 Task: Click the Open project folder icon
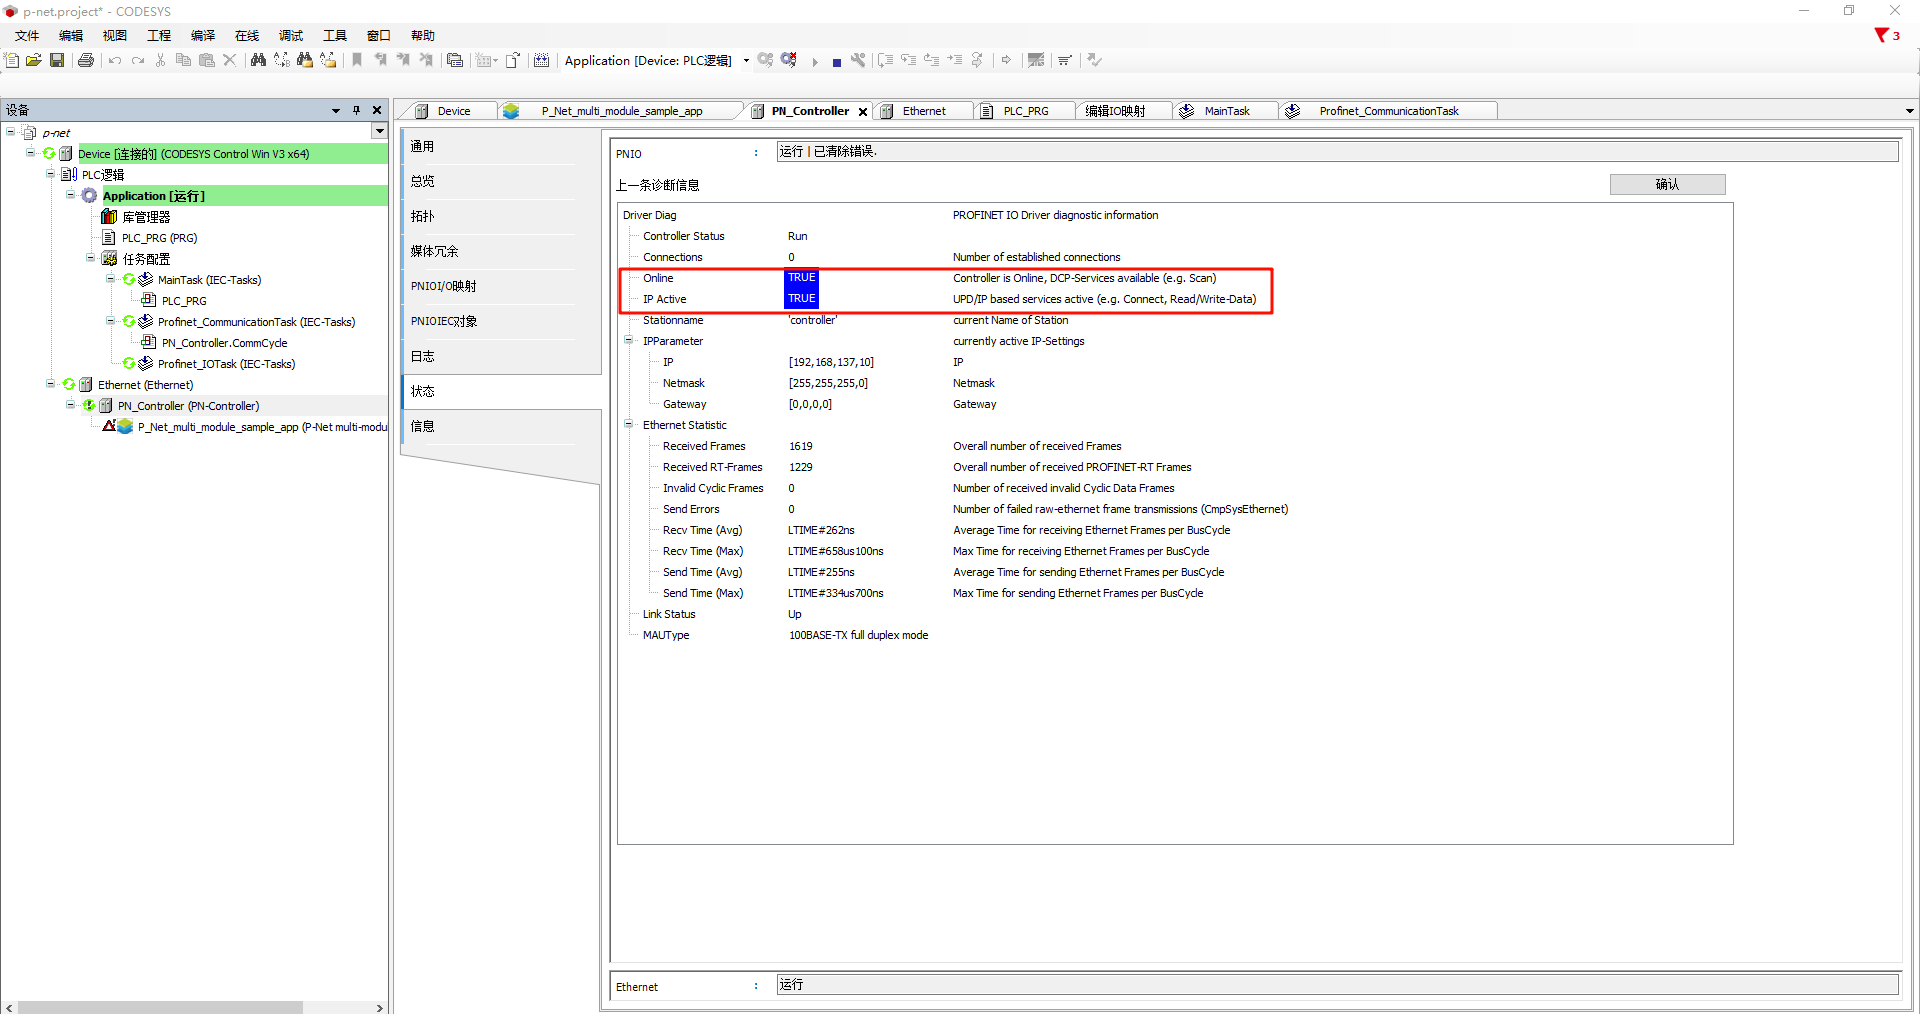pyautogui.click(x=33, y=60)
